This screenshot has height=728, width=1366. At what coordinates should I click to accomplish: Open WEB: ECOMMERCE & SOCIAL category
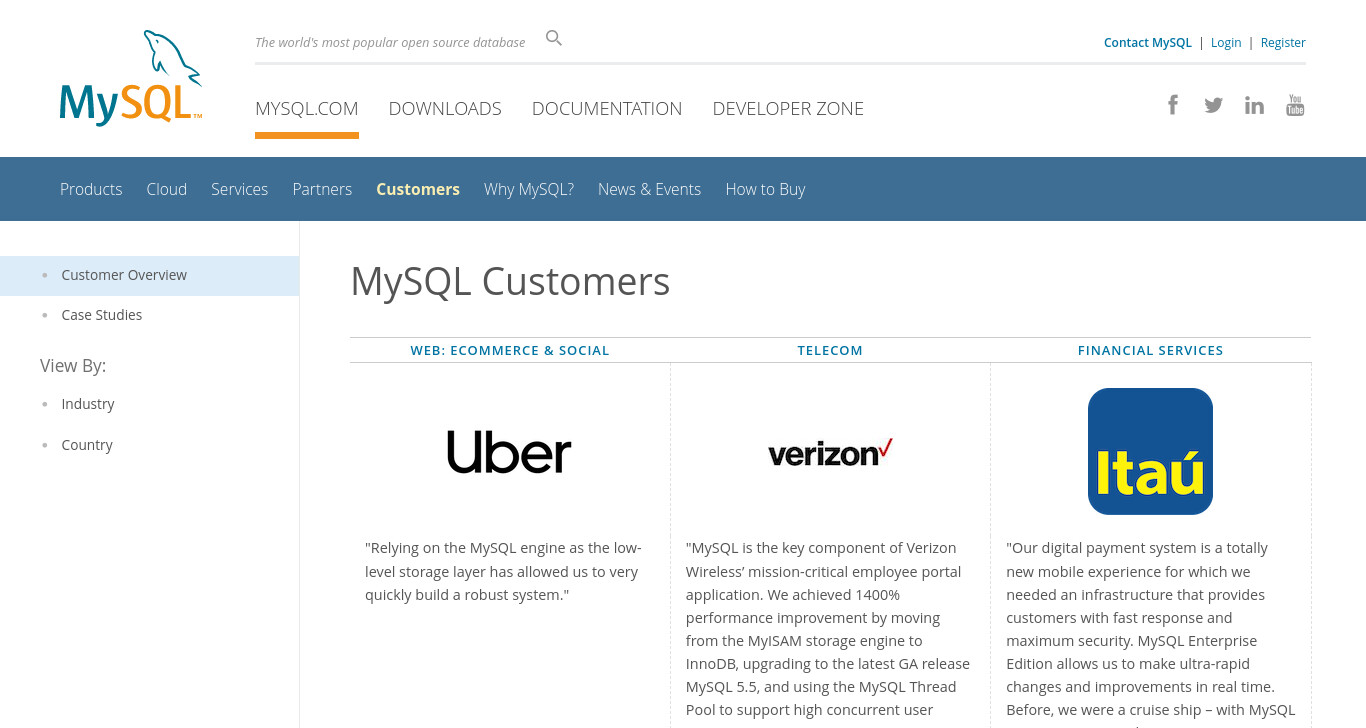510,350
